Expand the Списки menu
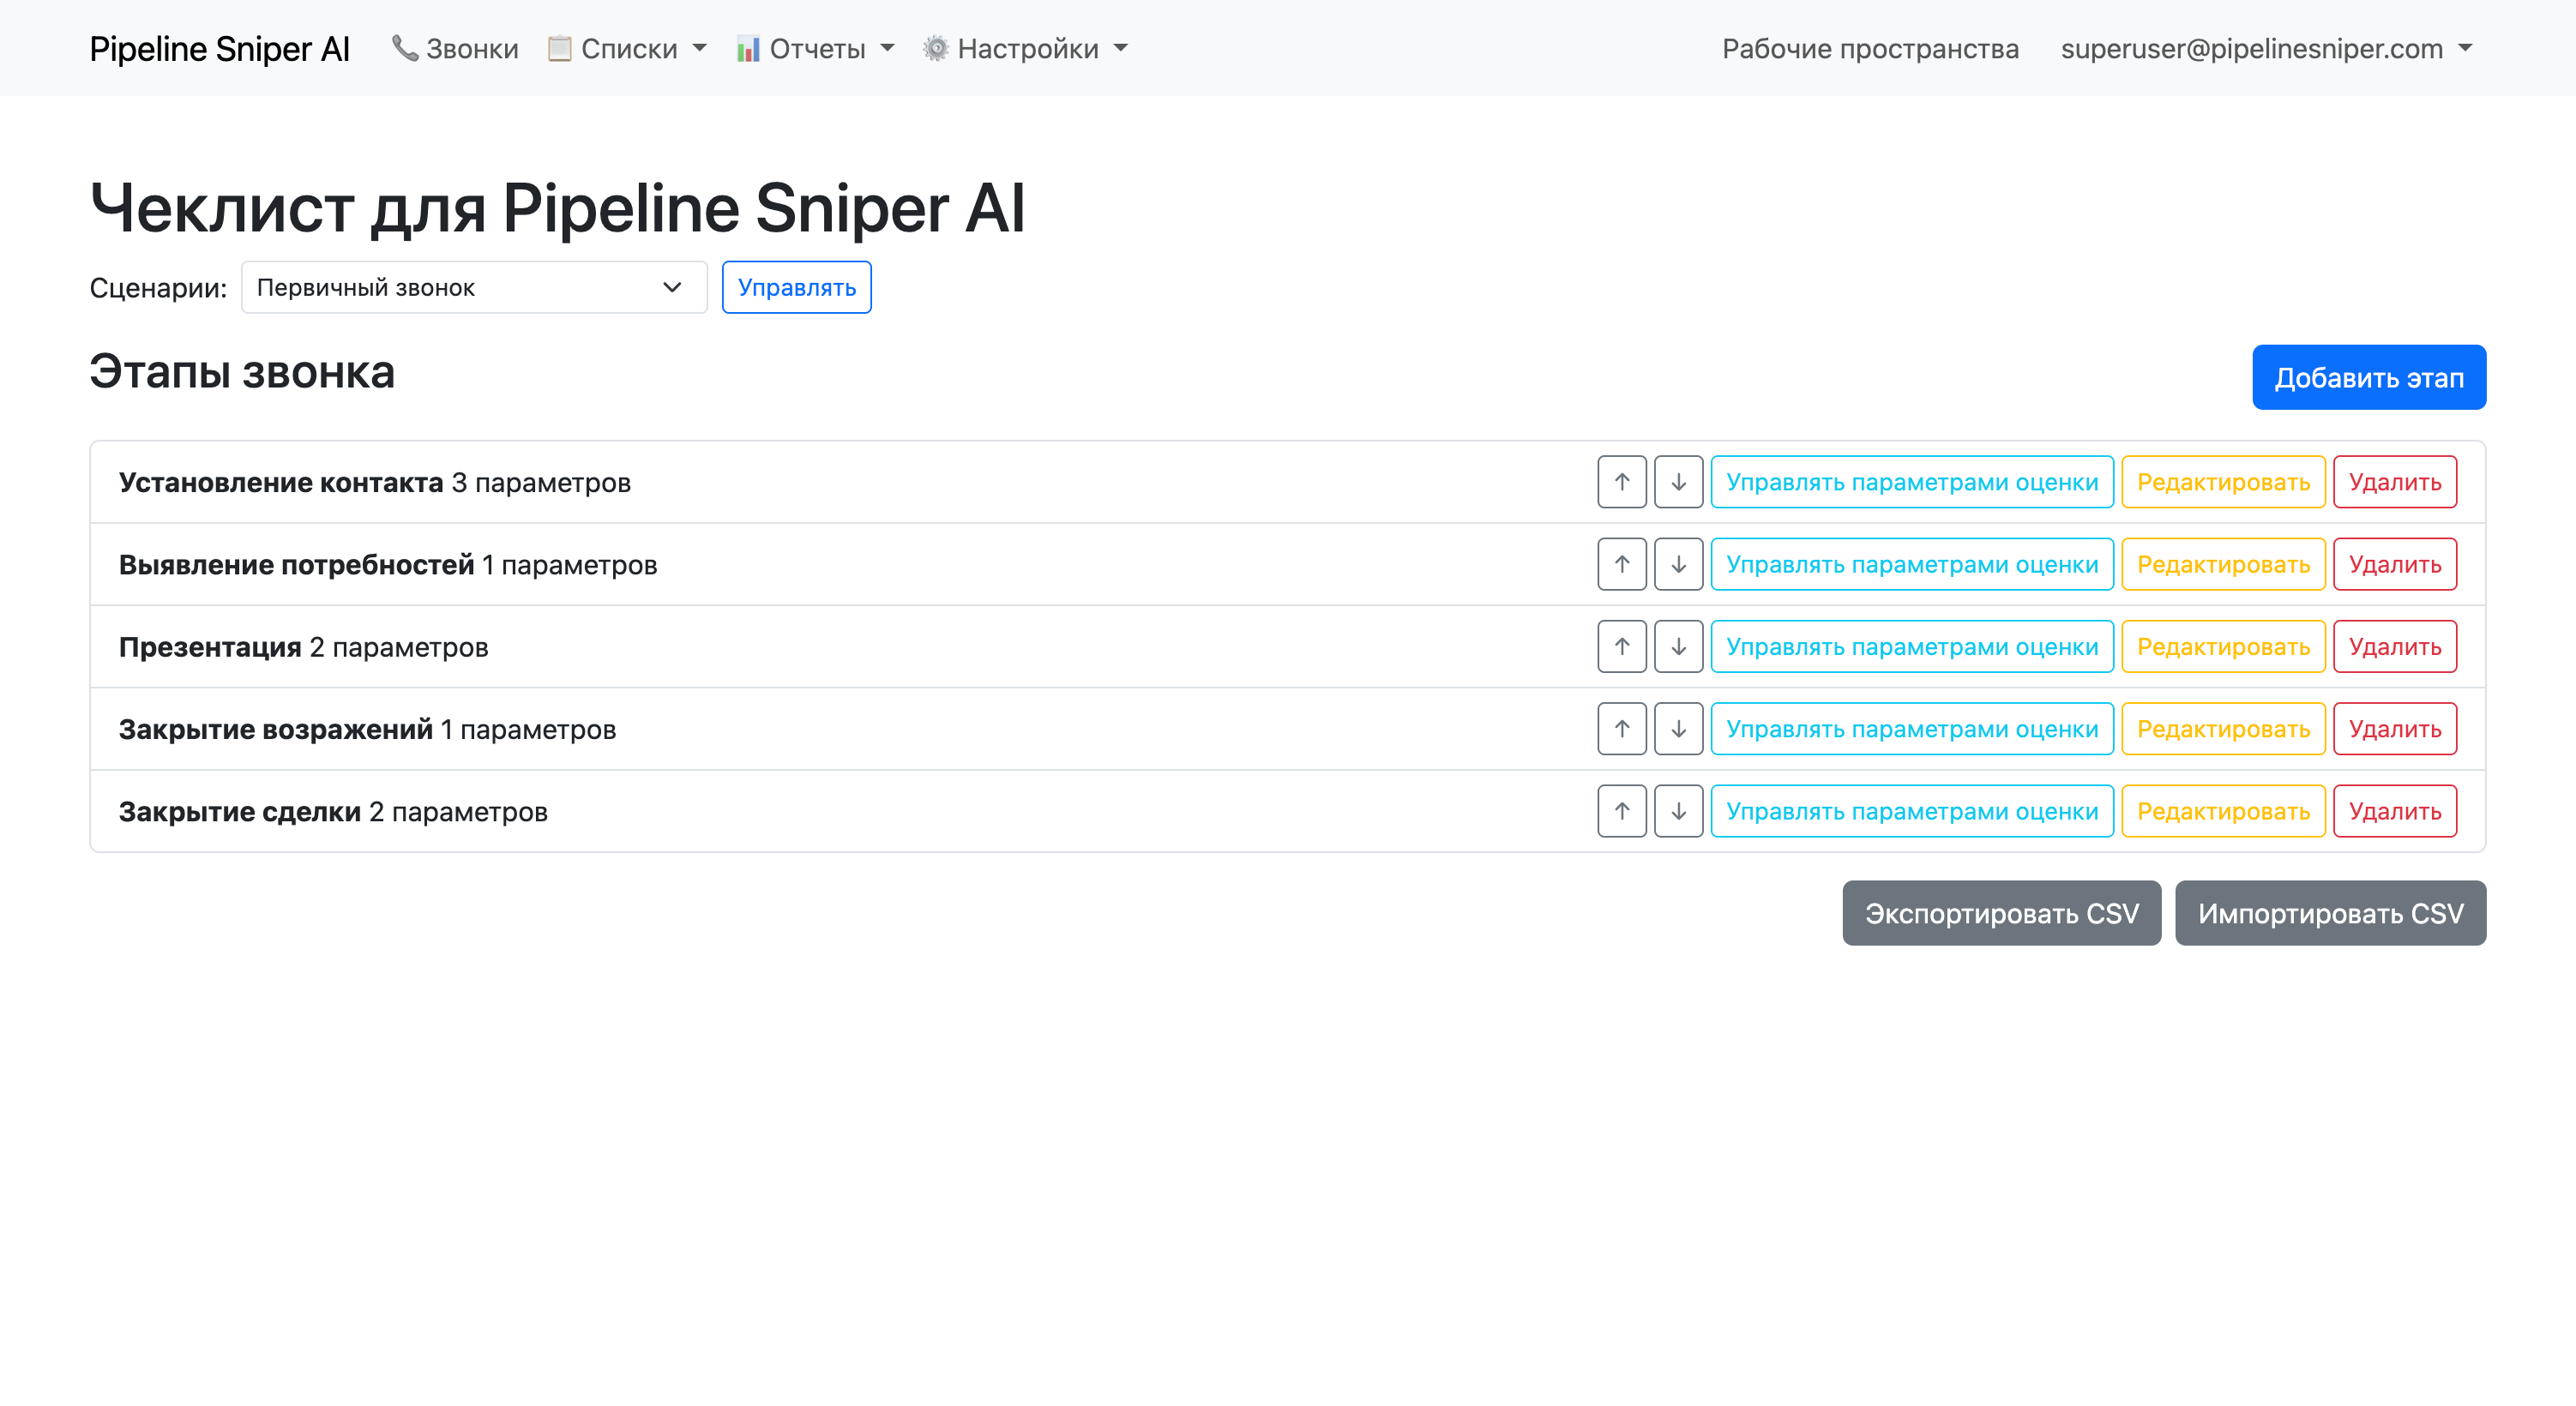 pyautogui.click(x=628, y=48)
